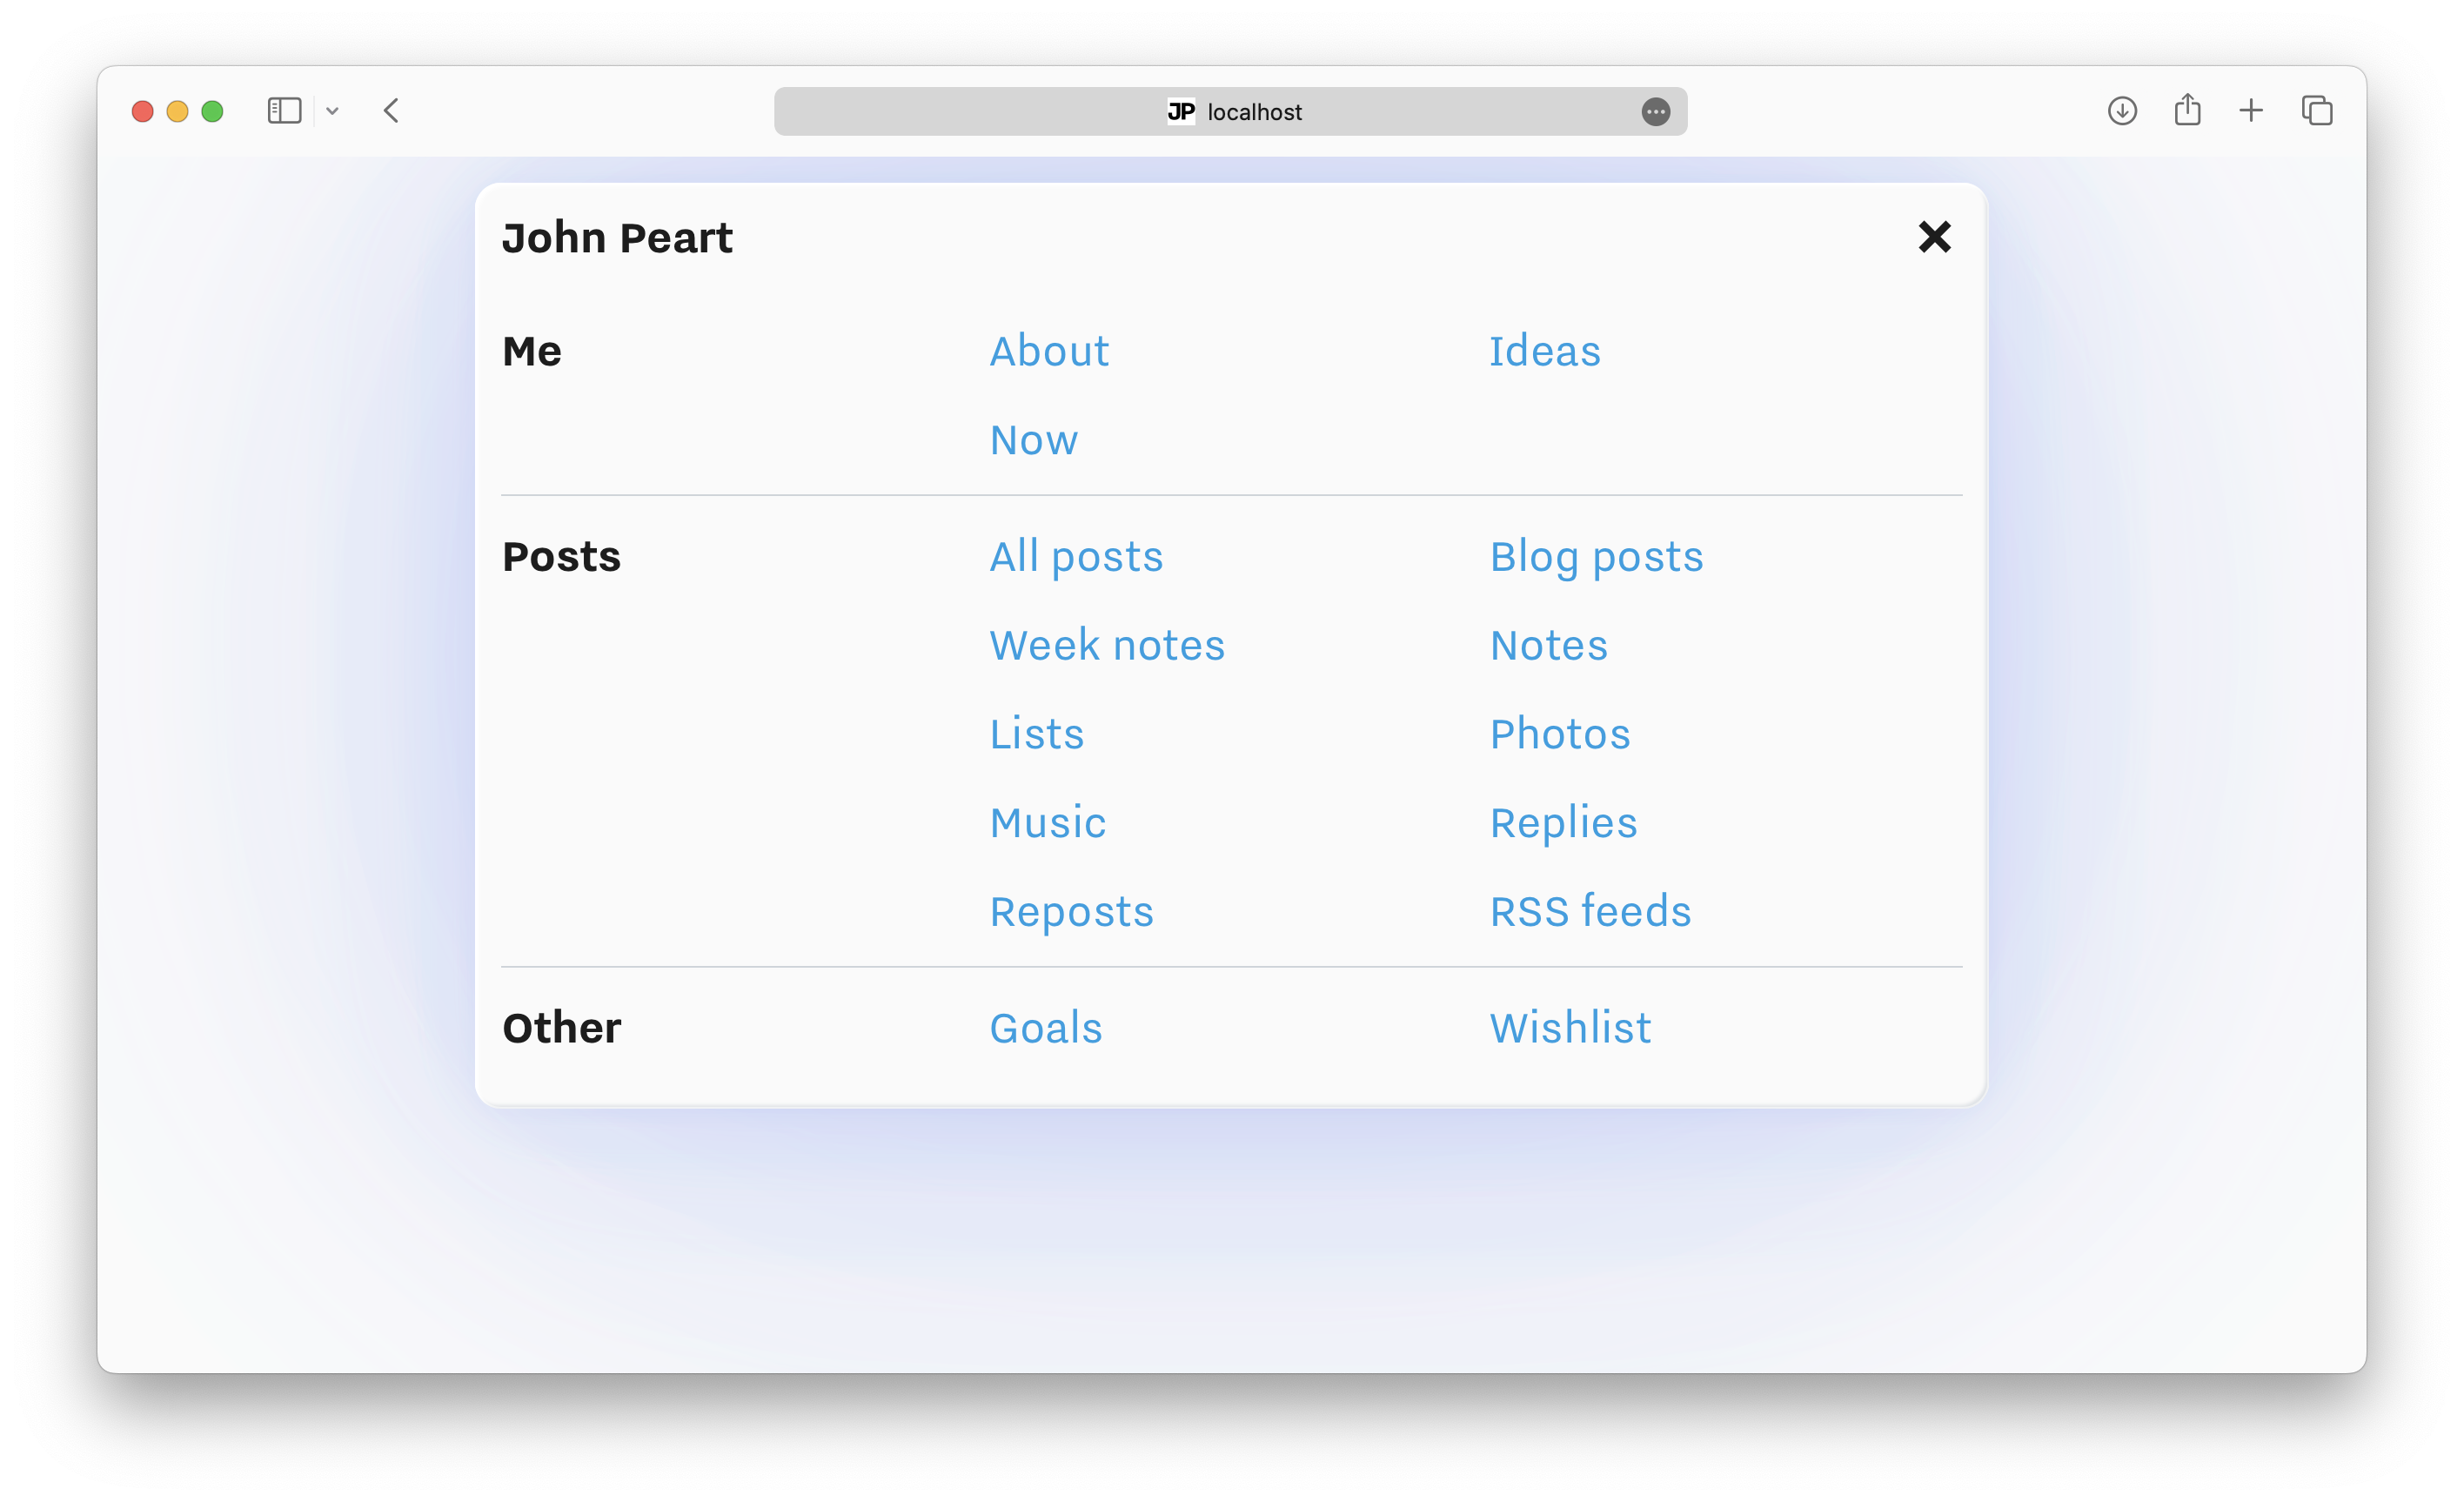Toggle the Safari sidebar icon
The image size is (2464, 1502).
coord(284,111)
